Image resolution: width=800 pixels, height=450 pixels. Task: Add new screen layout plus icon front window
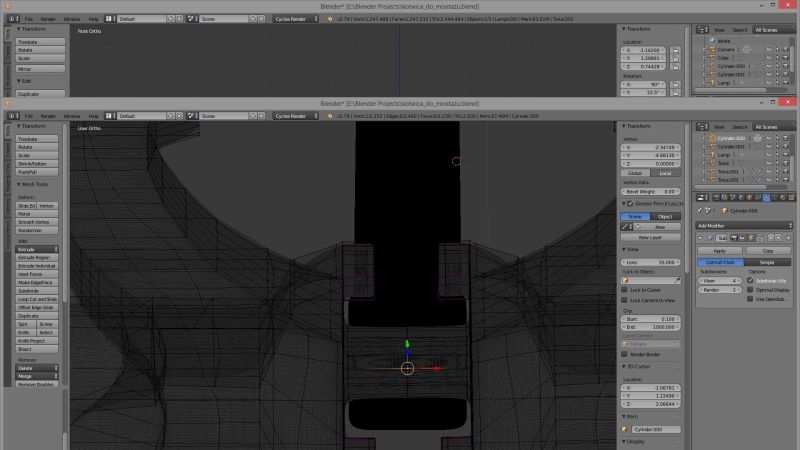click(x=171, y=116)
